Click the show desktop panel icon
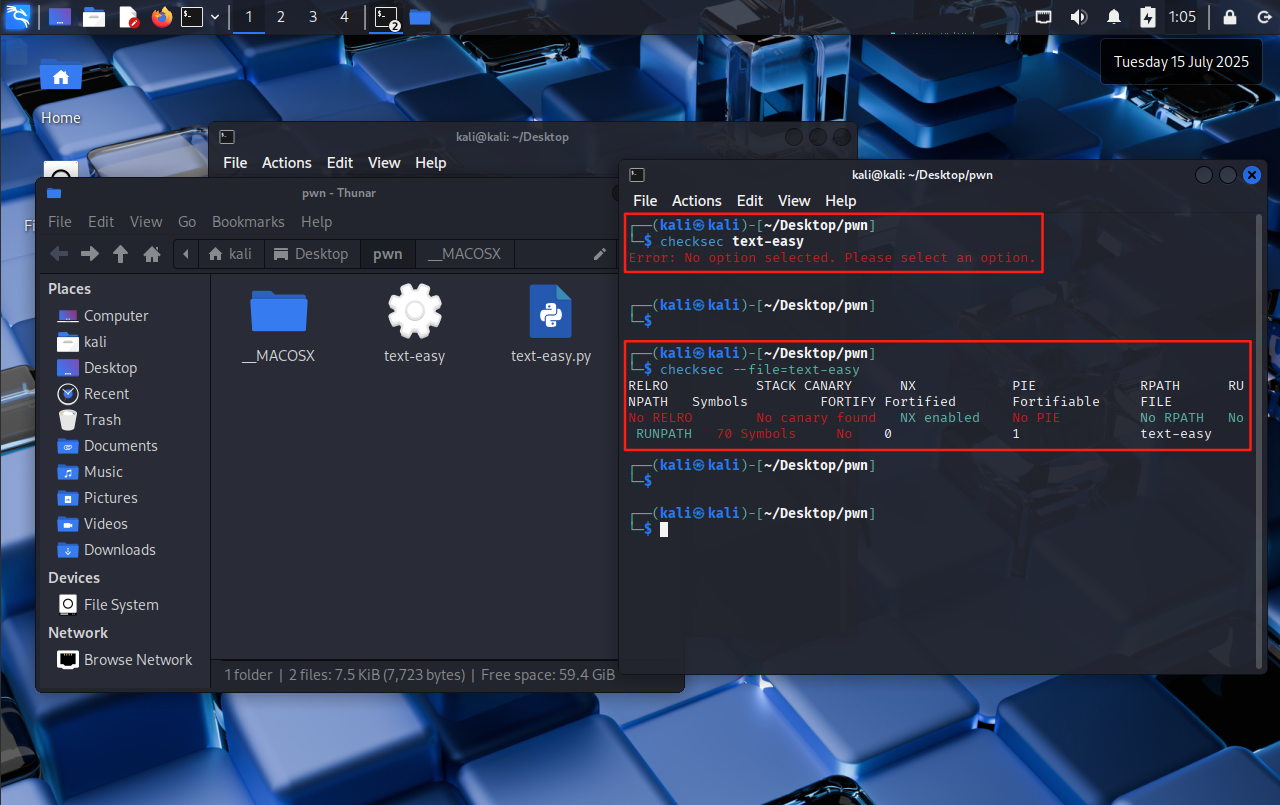1280x805 pixels. (x=60, y=17)
